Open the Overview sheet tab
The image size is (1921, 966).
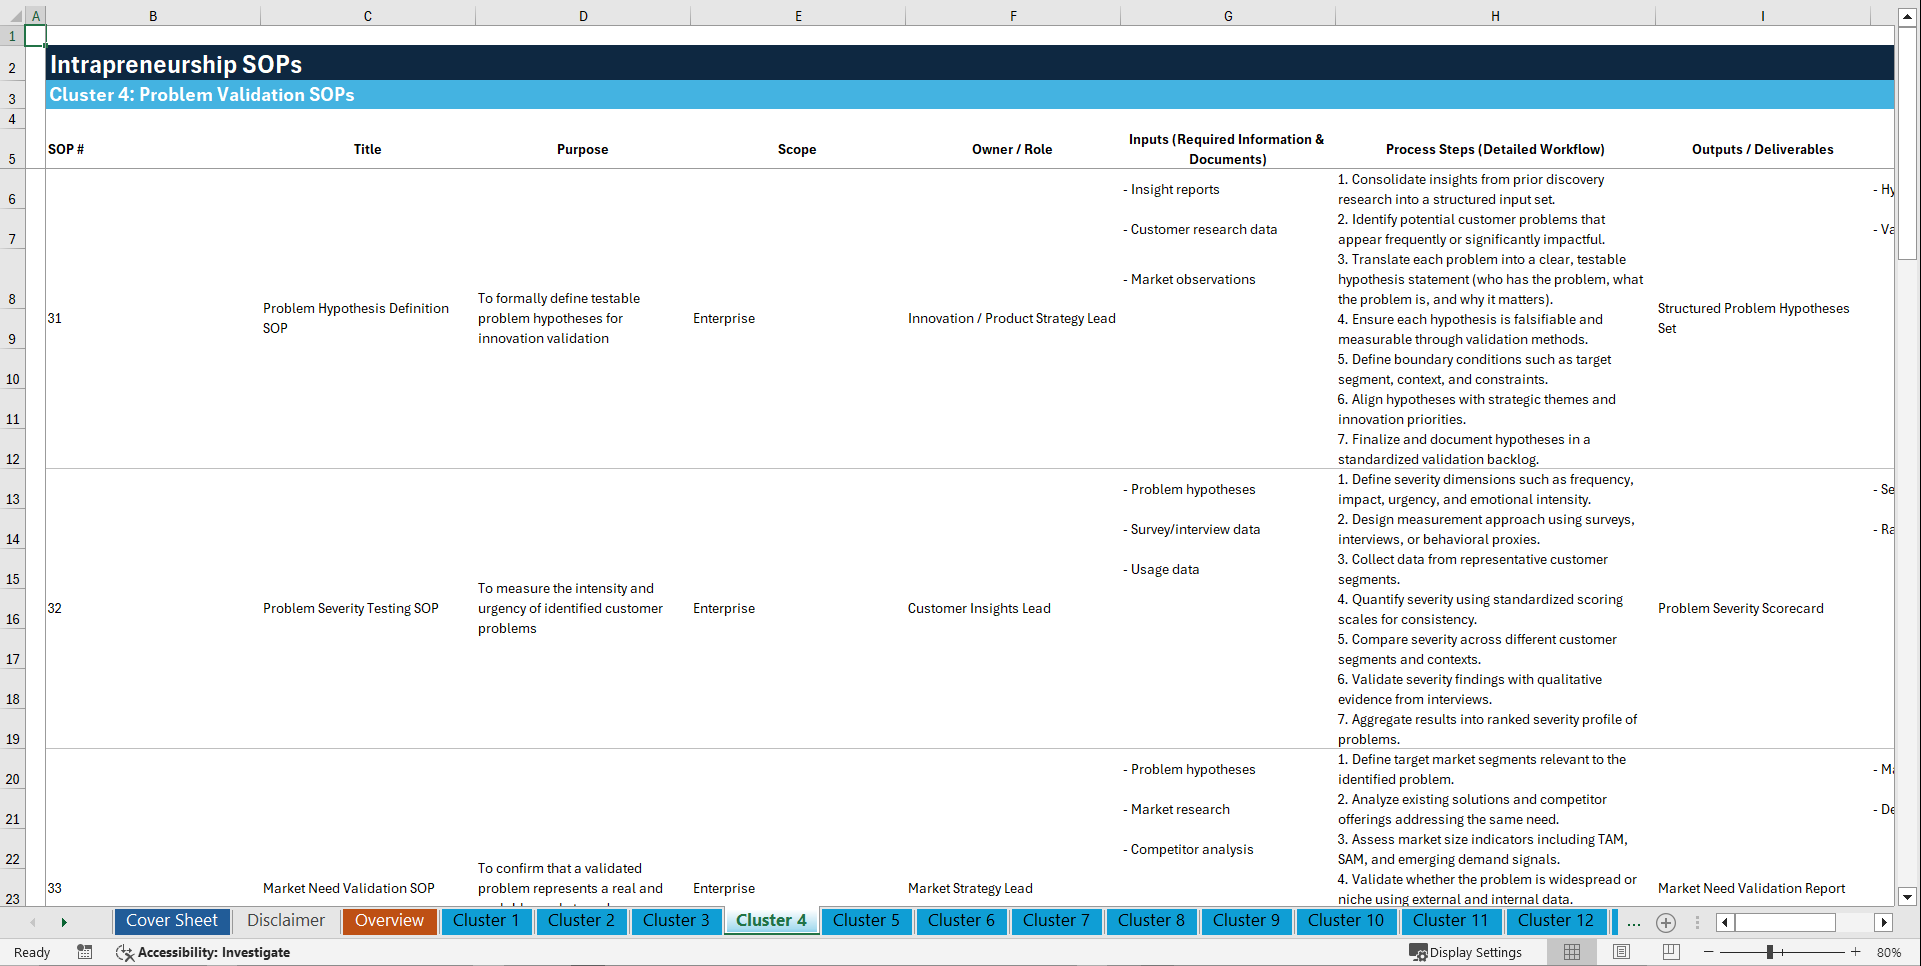click(389, 921)
